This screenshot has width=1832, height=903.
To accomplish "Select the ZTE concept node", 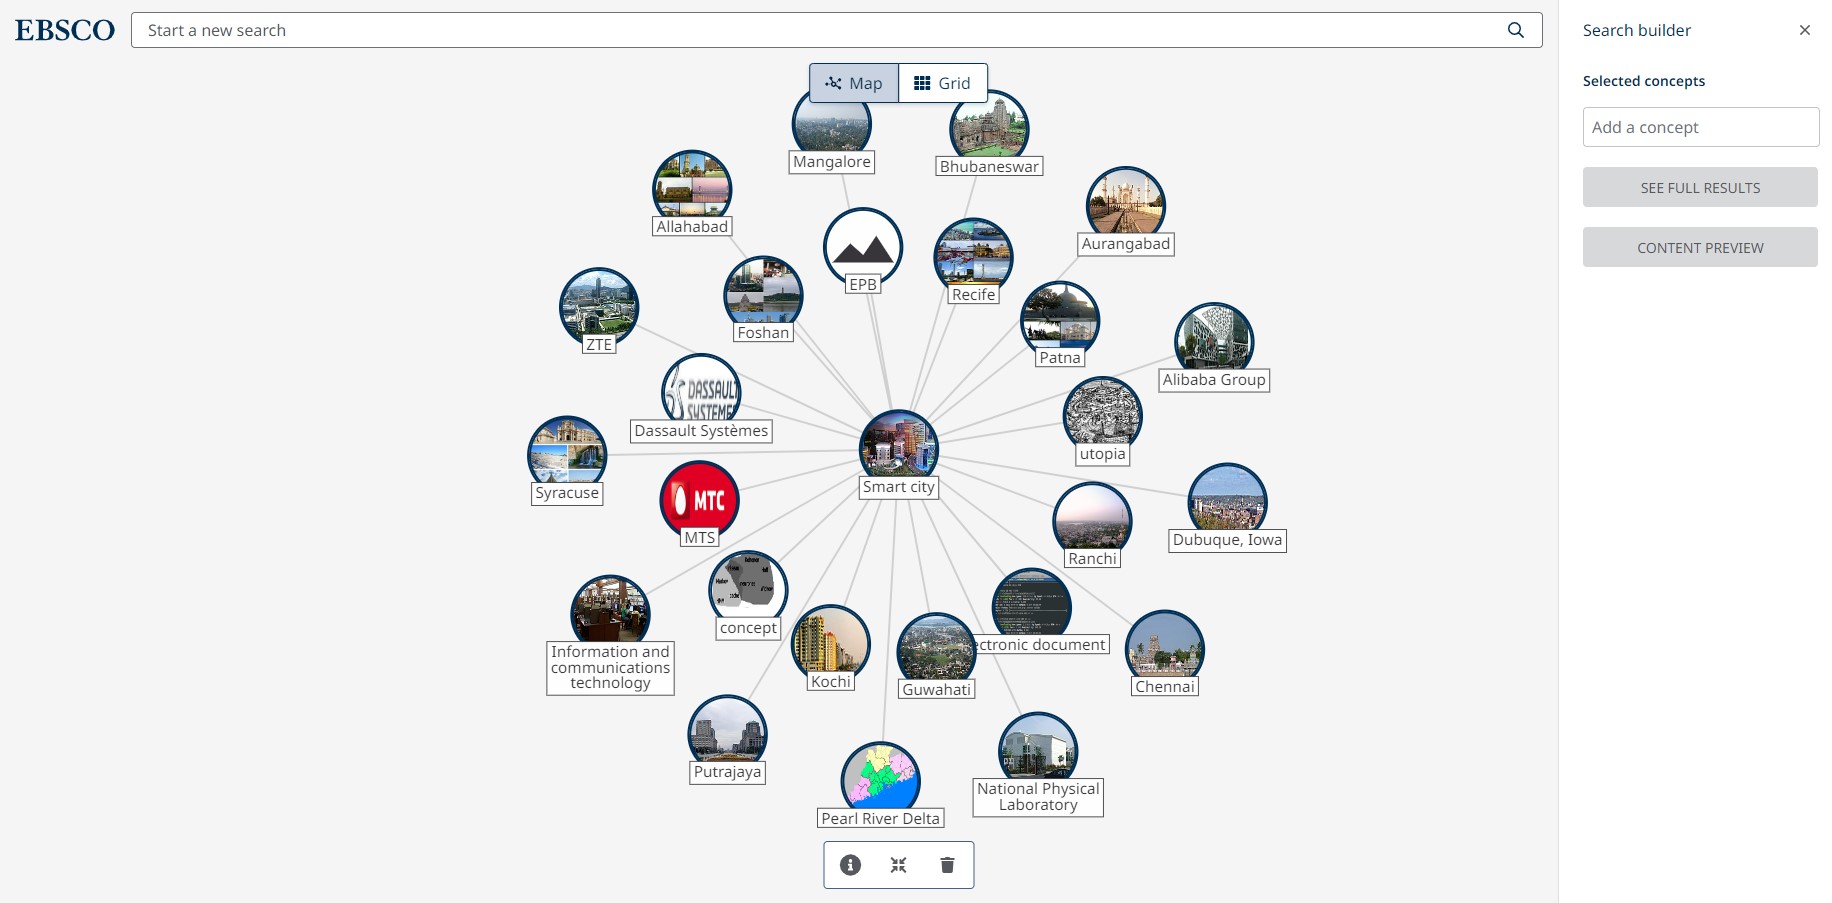I will tap(599, 307).
